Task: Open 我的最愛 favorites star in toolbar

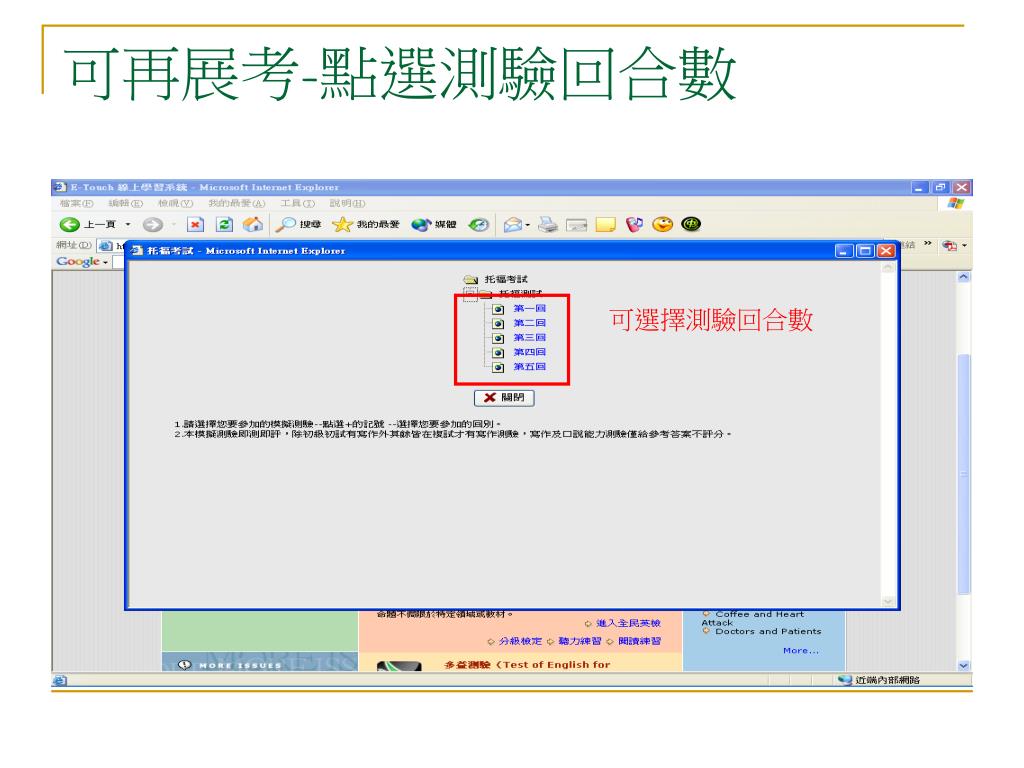Action: 366,225
